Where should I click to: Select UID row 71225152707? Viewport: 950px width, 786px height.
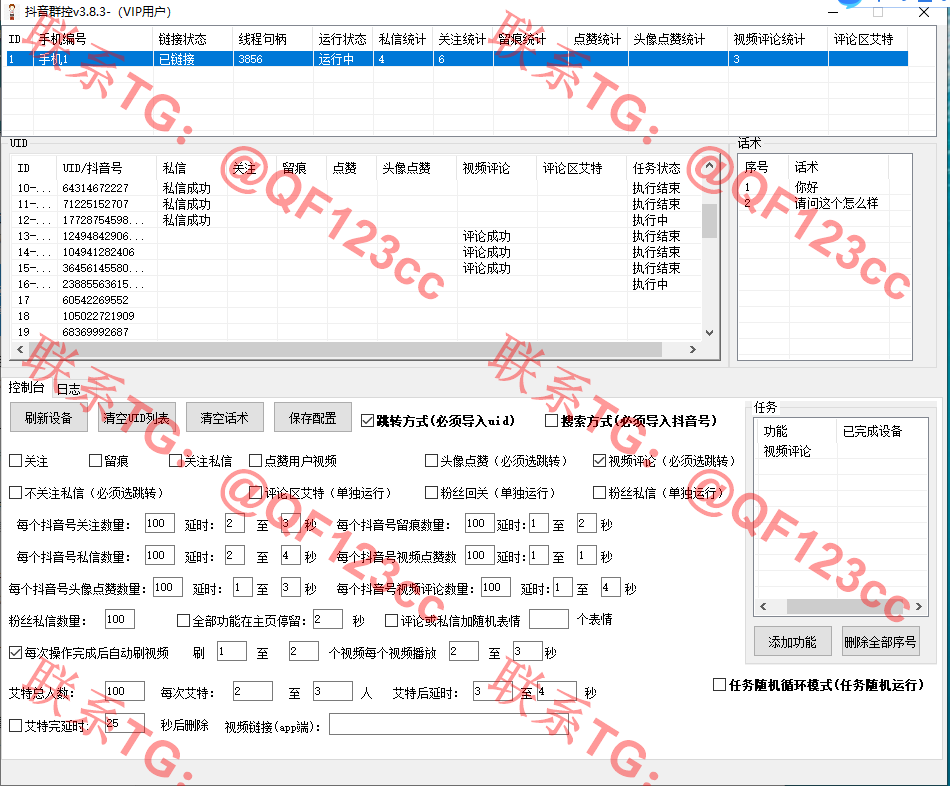(357, 204)
